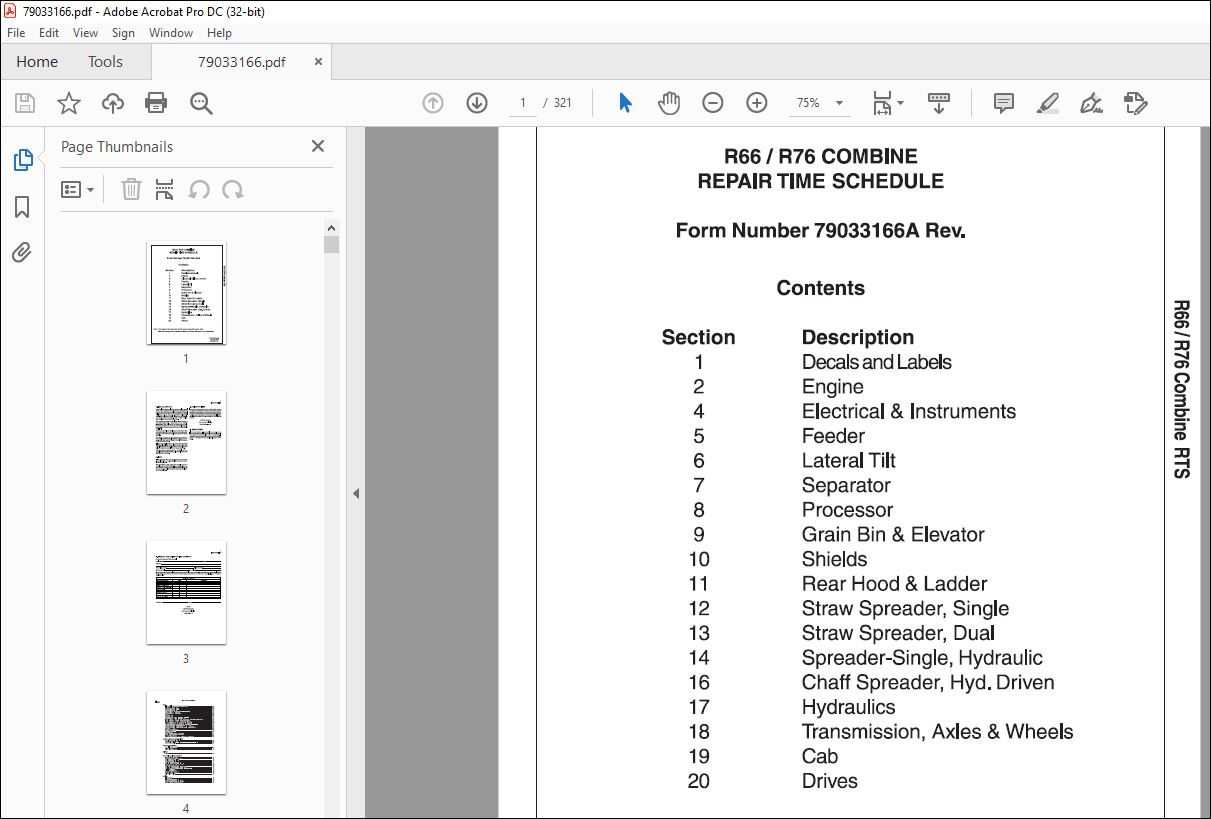Click 'Grain Bin & Elevator' contents entry
The width and height of the screenshot is (1211, 819).
(x=893, y=534)
